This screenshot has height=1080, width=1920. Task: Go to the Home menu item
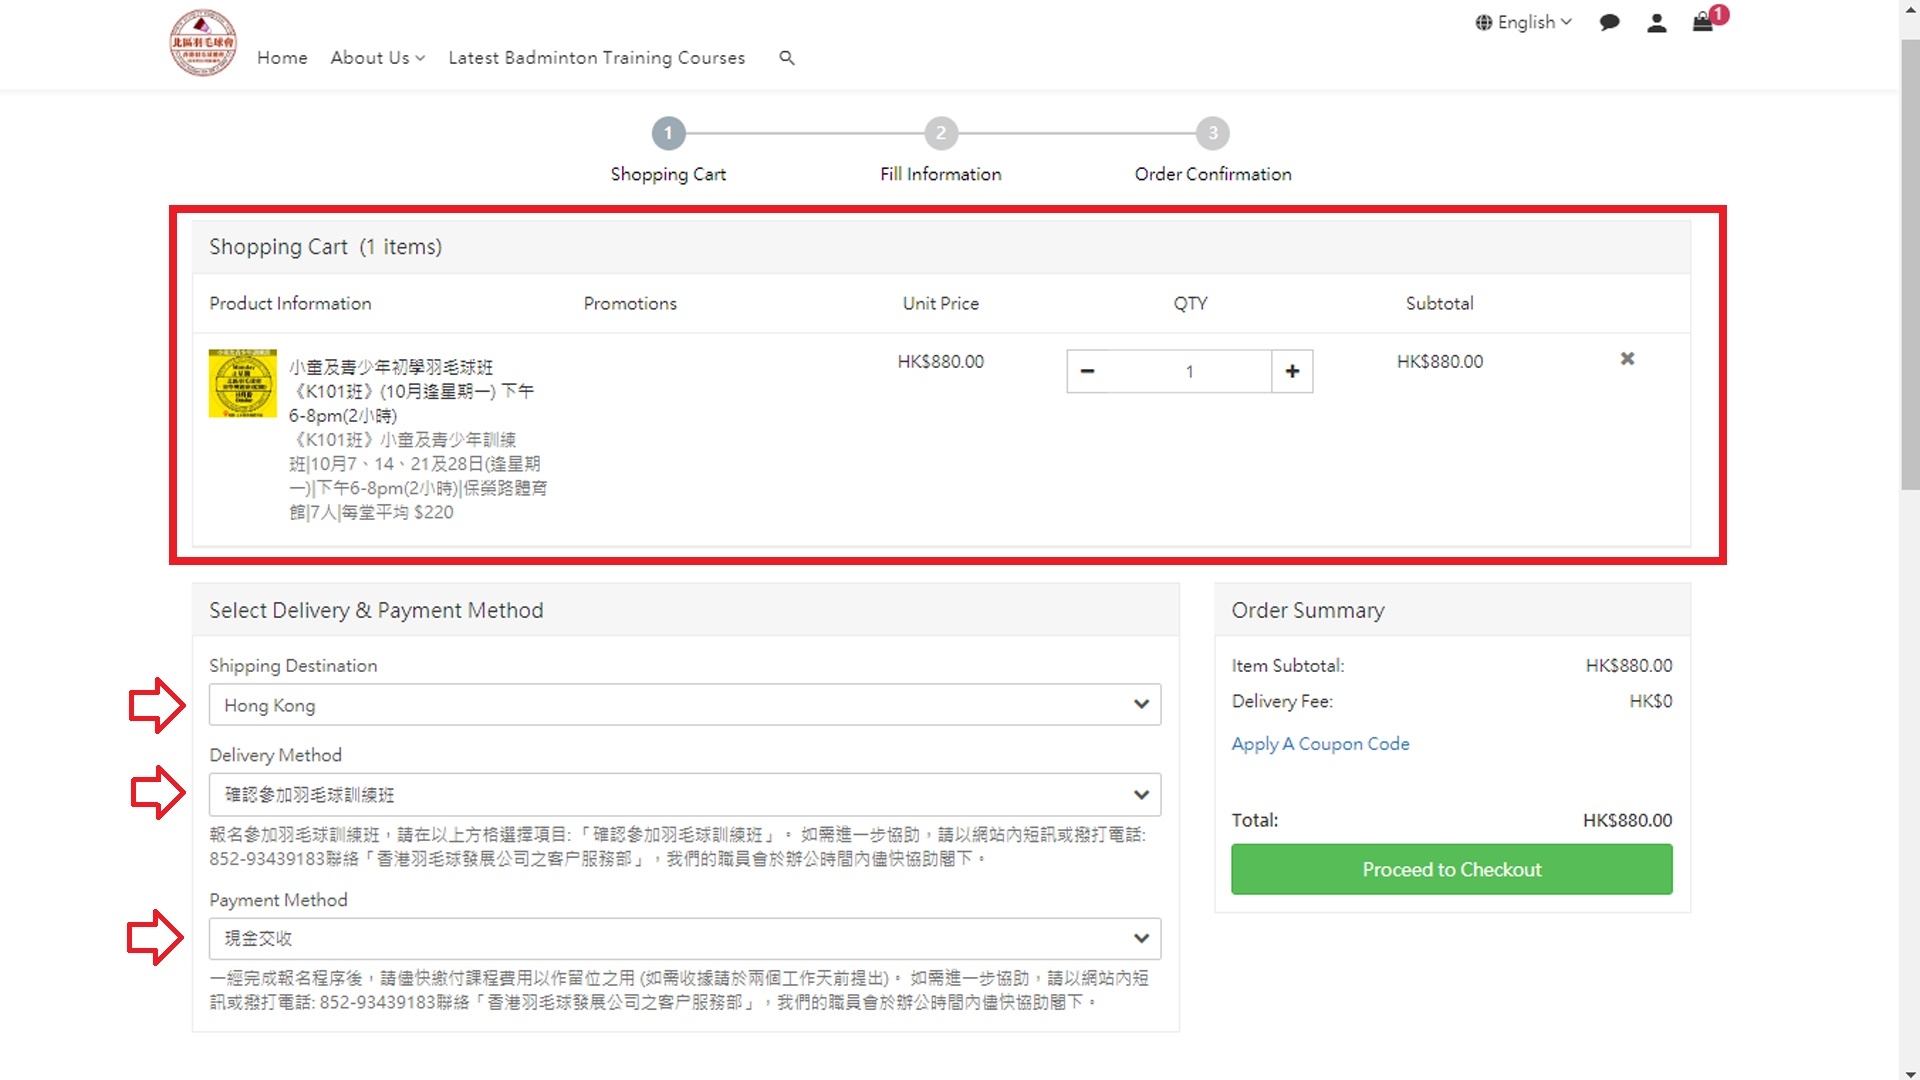pyautogui.click(x=282, y=58)
